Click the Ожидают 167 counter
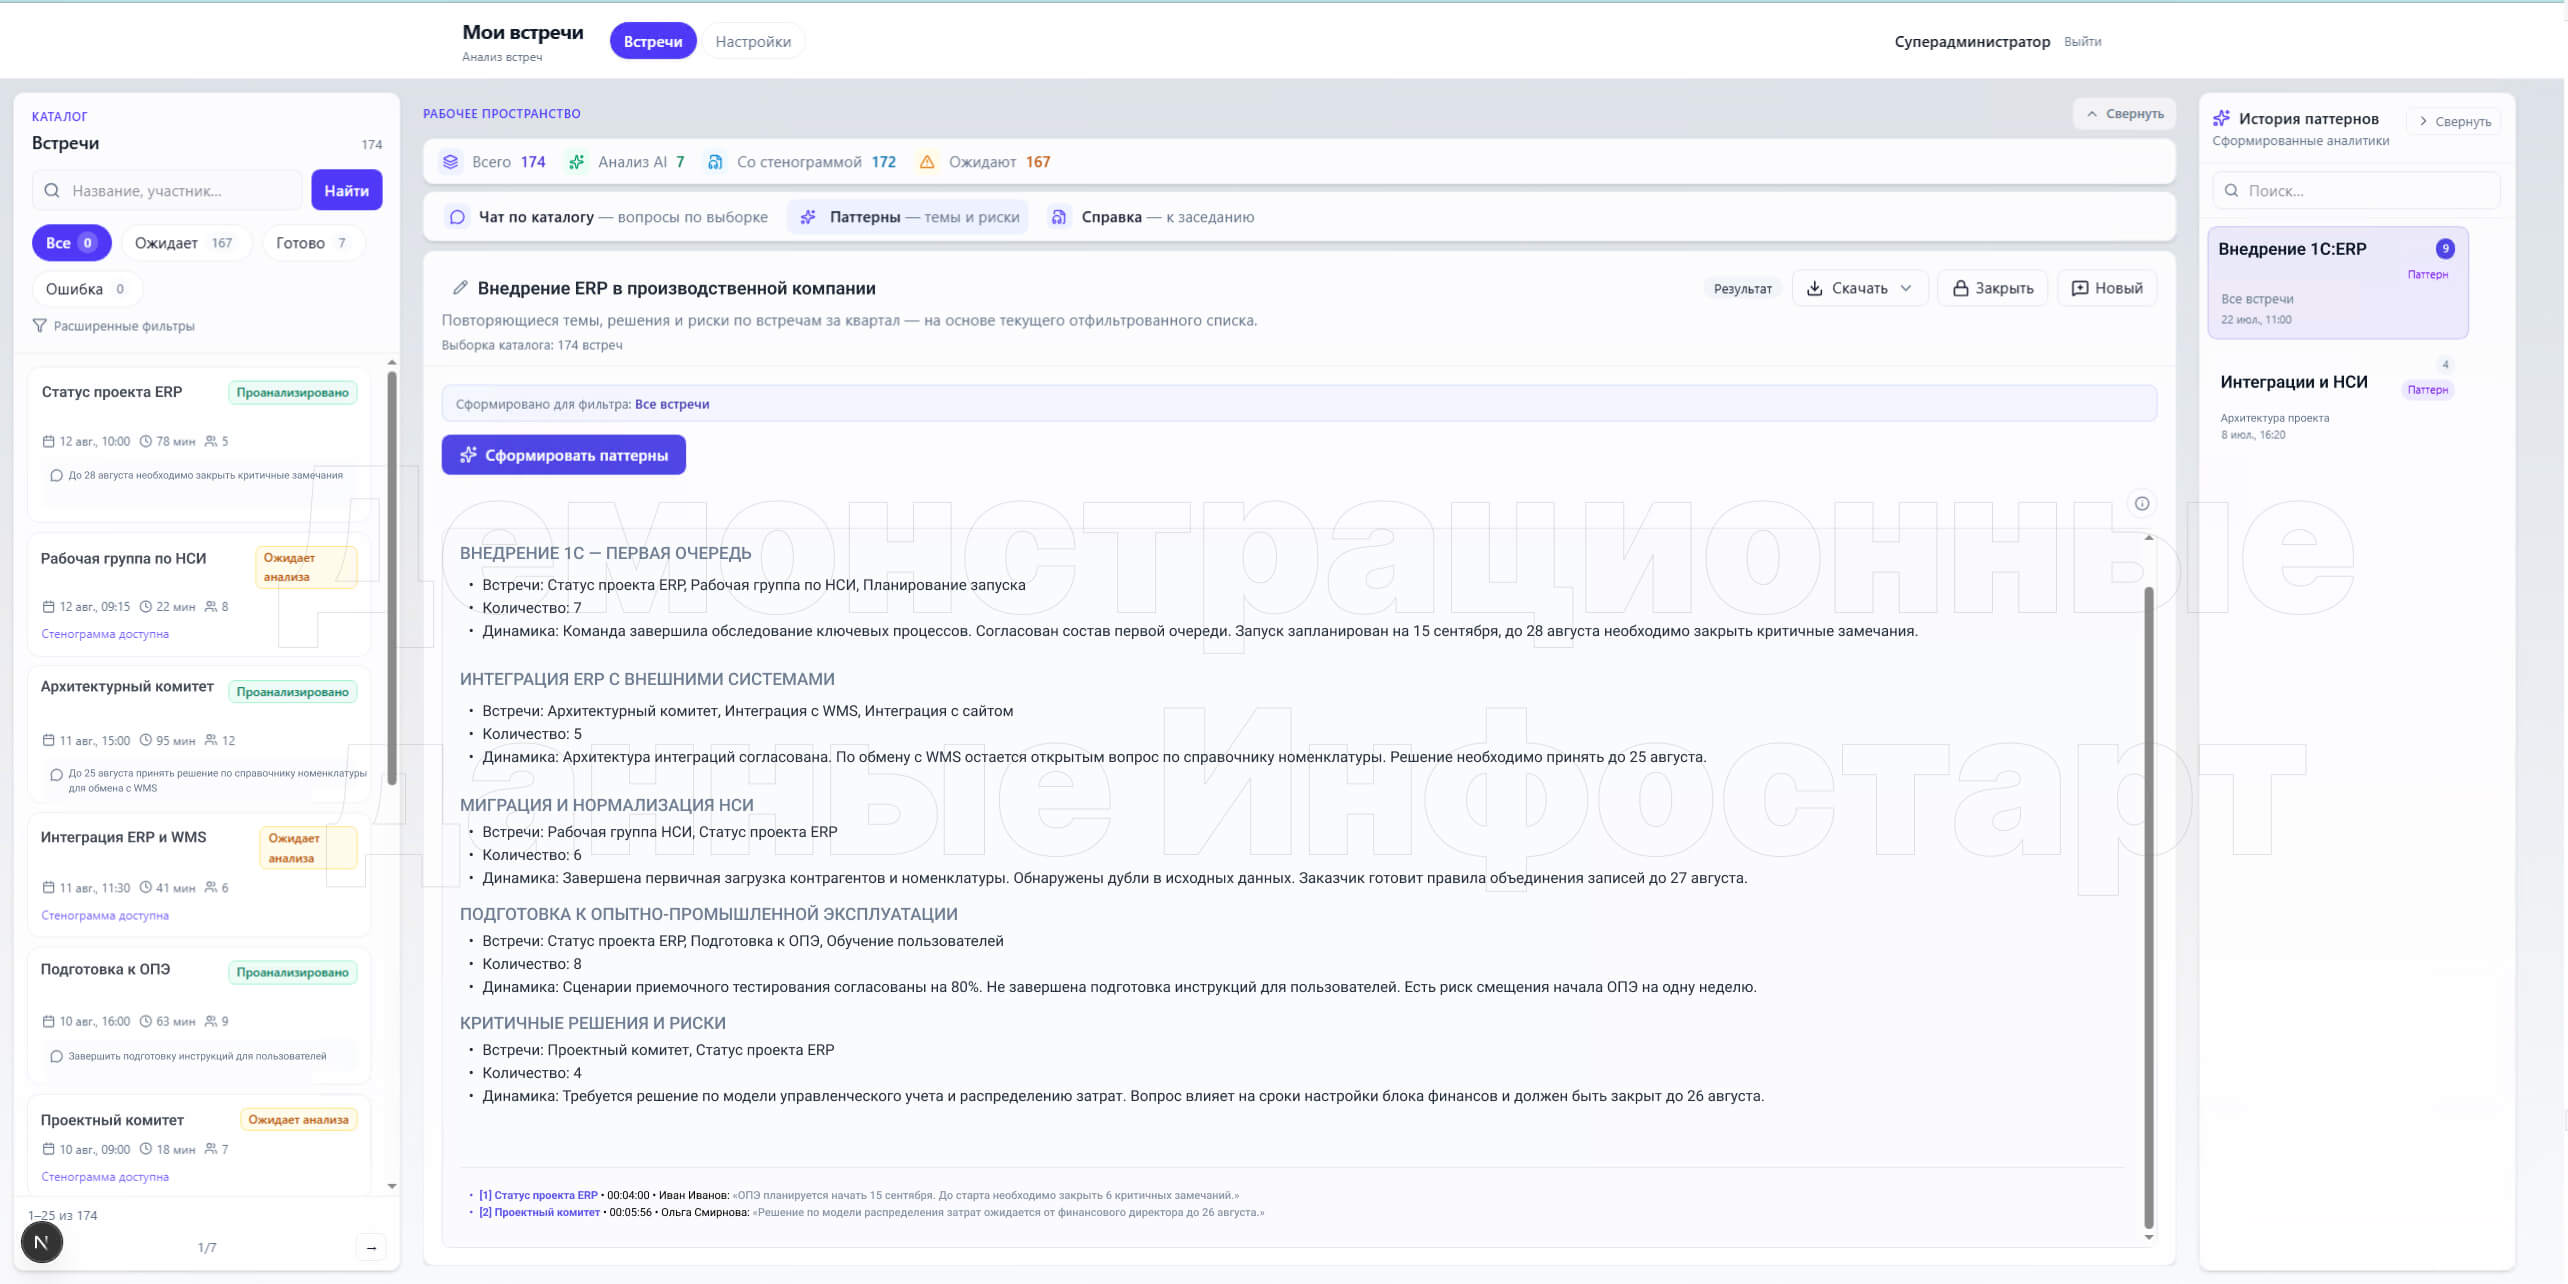 985,162
